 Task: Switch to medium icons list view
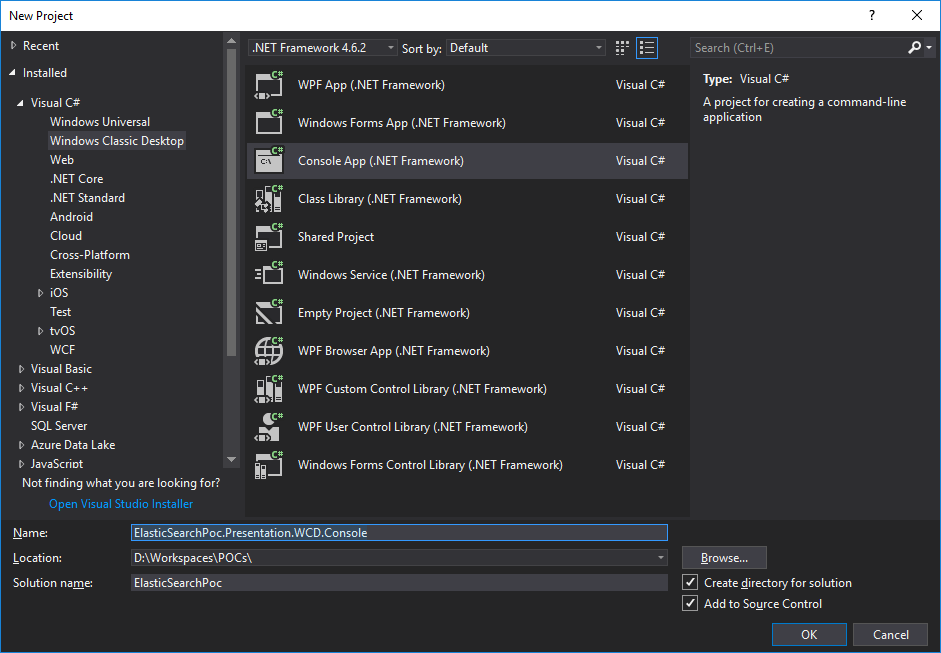(x=647, y=48)
